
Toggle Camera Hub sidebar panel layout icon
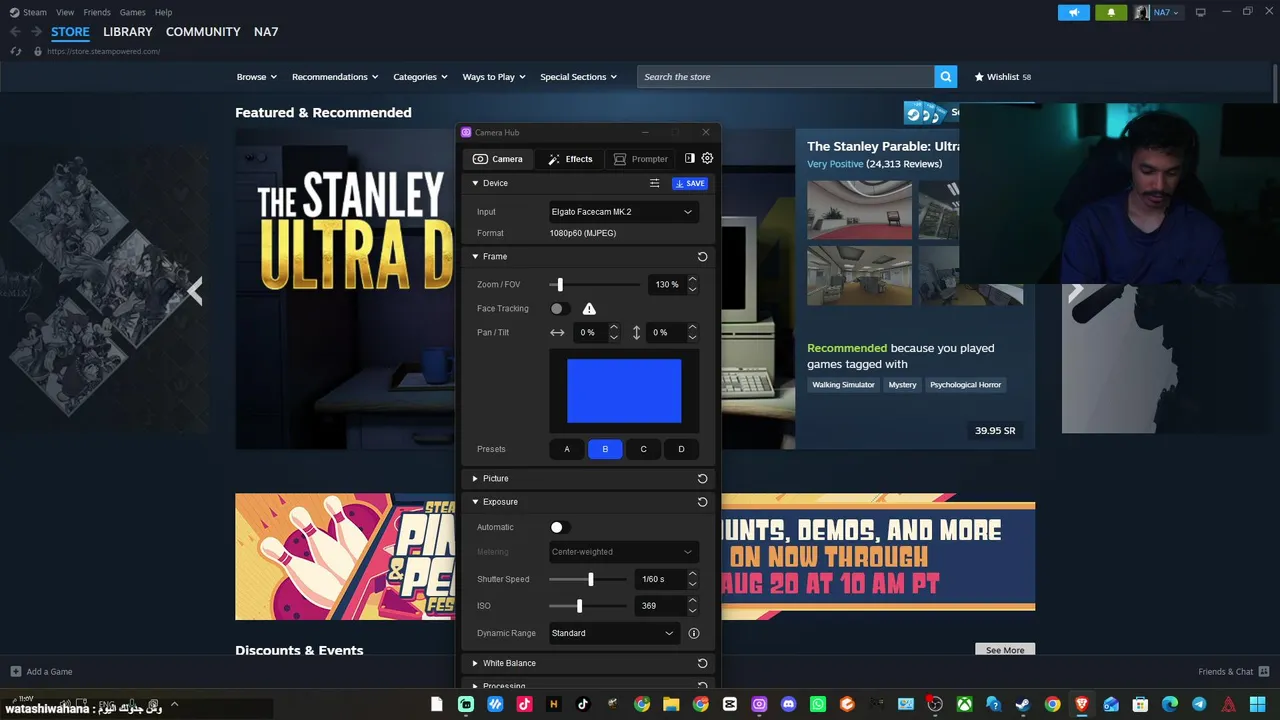(689, 158)
